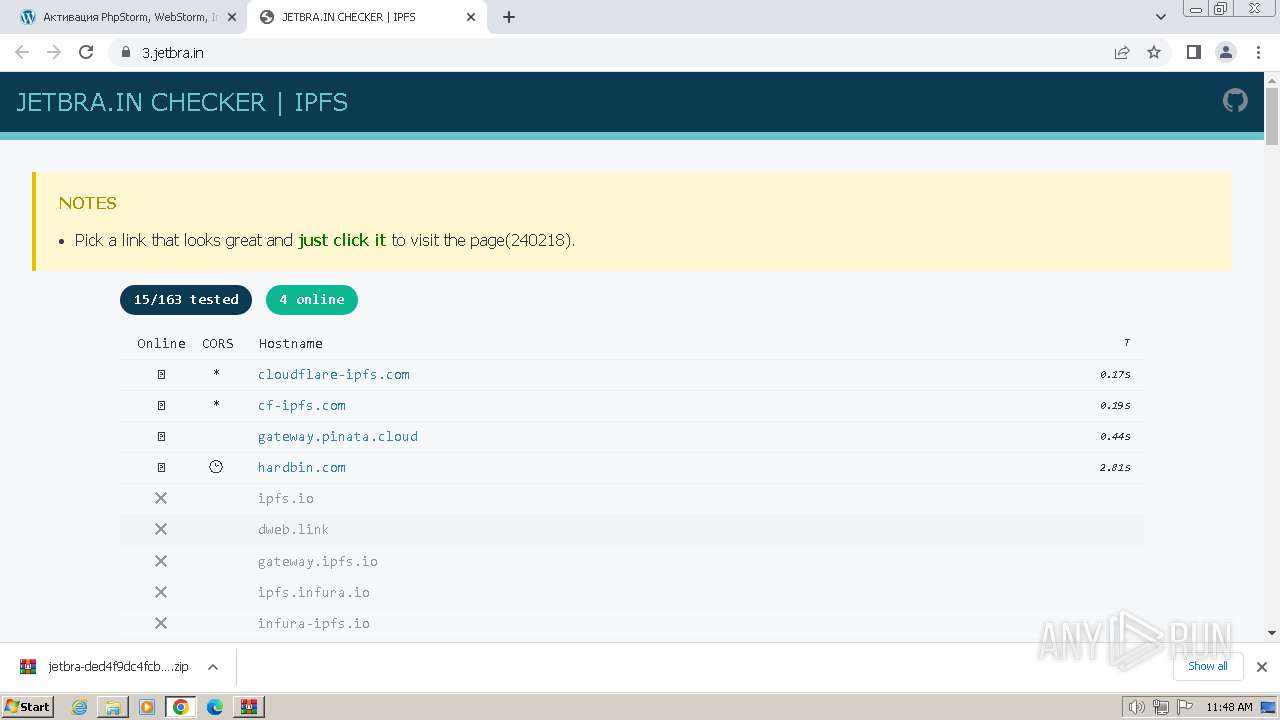Open Microsoft Edge from the taskbar
Image resolution: width=1280 pixels, height=720 pixels.
pyautogui.click(x=215, y=707)
